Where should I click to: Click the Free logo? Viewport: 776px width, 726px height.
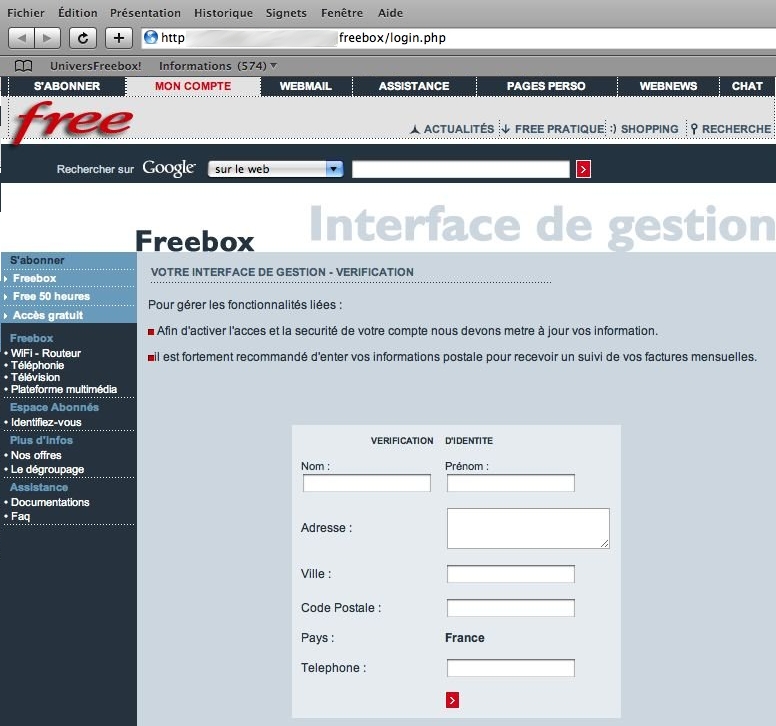pyautogui.click(x=72, y=121)
